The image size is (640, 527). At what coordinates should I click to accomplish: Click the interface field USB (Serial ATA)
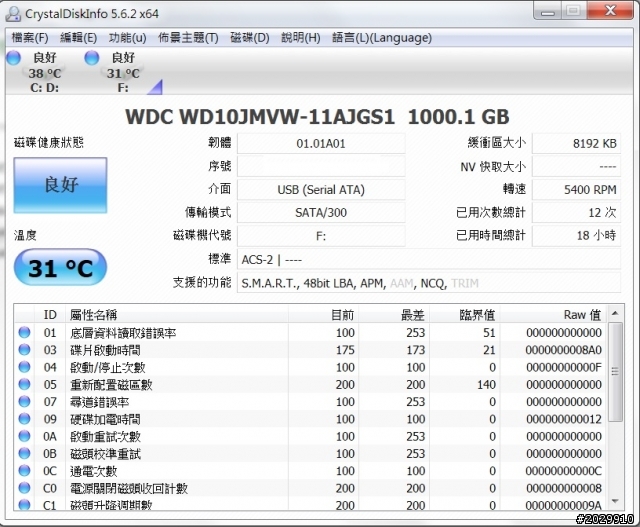(321, 190)
